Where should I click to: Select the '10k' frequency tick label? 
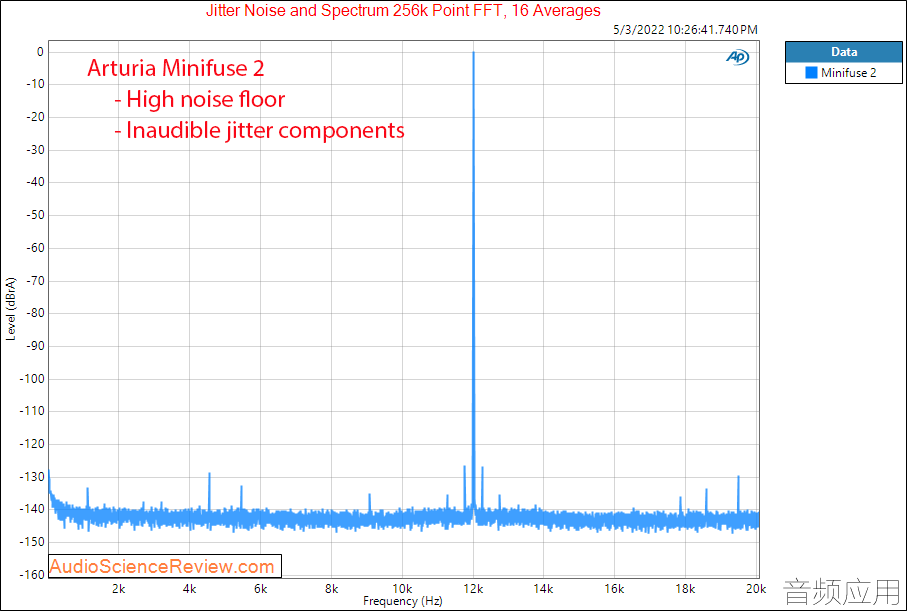403,589
